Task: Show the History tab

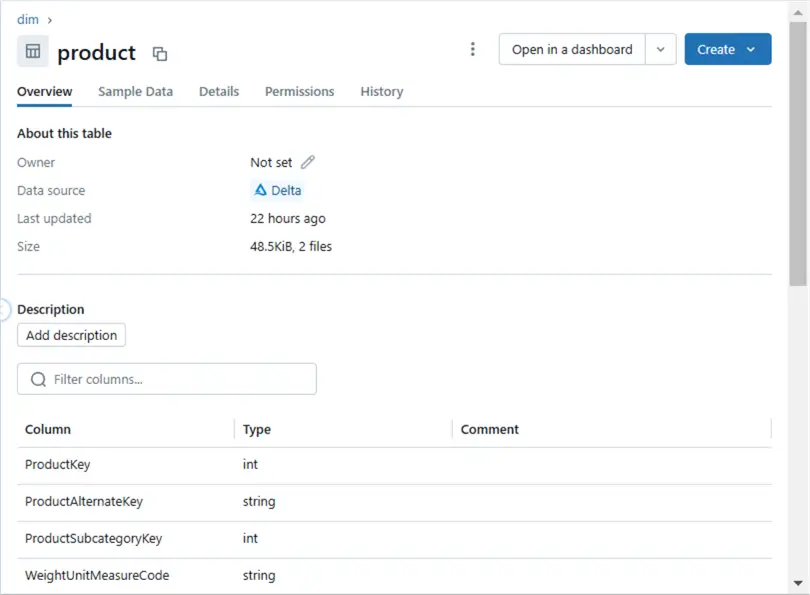Action: (382, 91)
